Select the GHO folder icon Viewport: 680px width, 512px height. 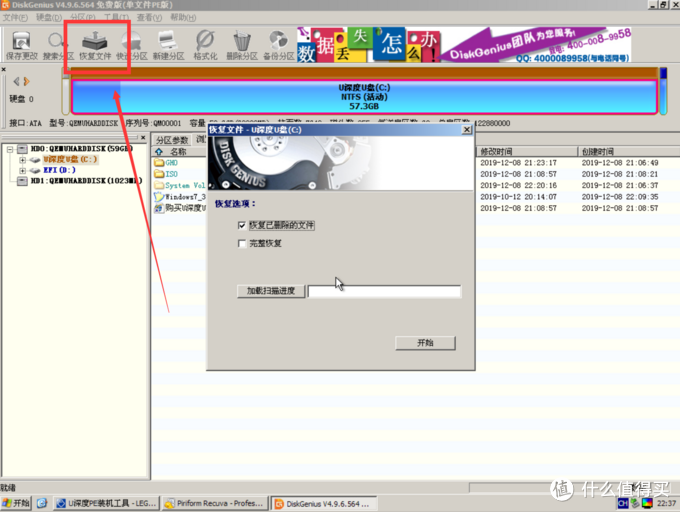click(159, 163)
